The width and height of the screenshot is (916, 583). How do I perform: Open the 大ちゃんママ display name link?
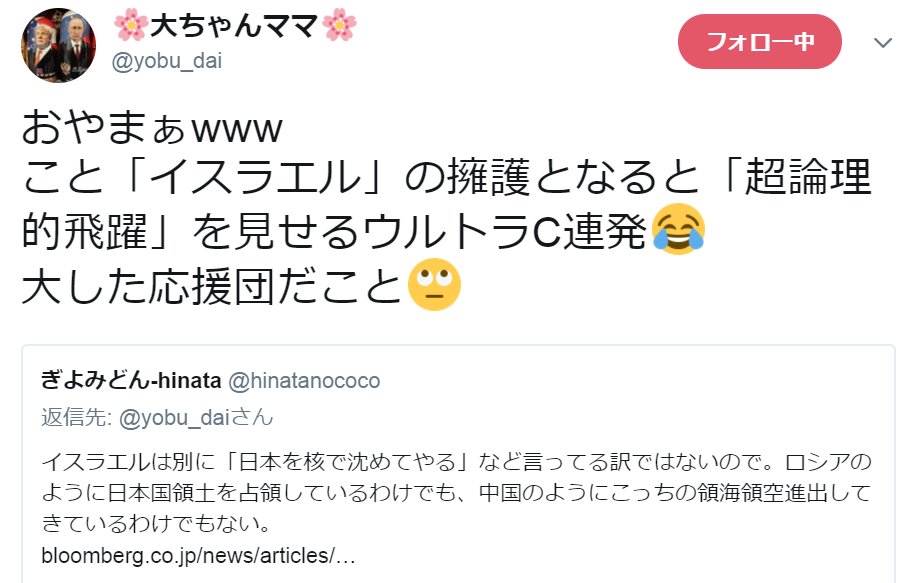[235, 26]
